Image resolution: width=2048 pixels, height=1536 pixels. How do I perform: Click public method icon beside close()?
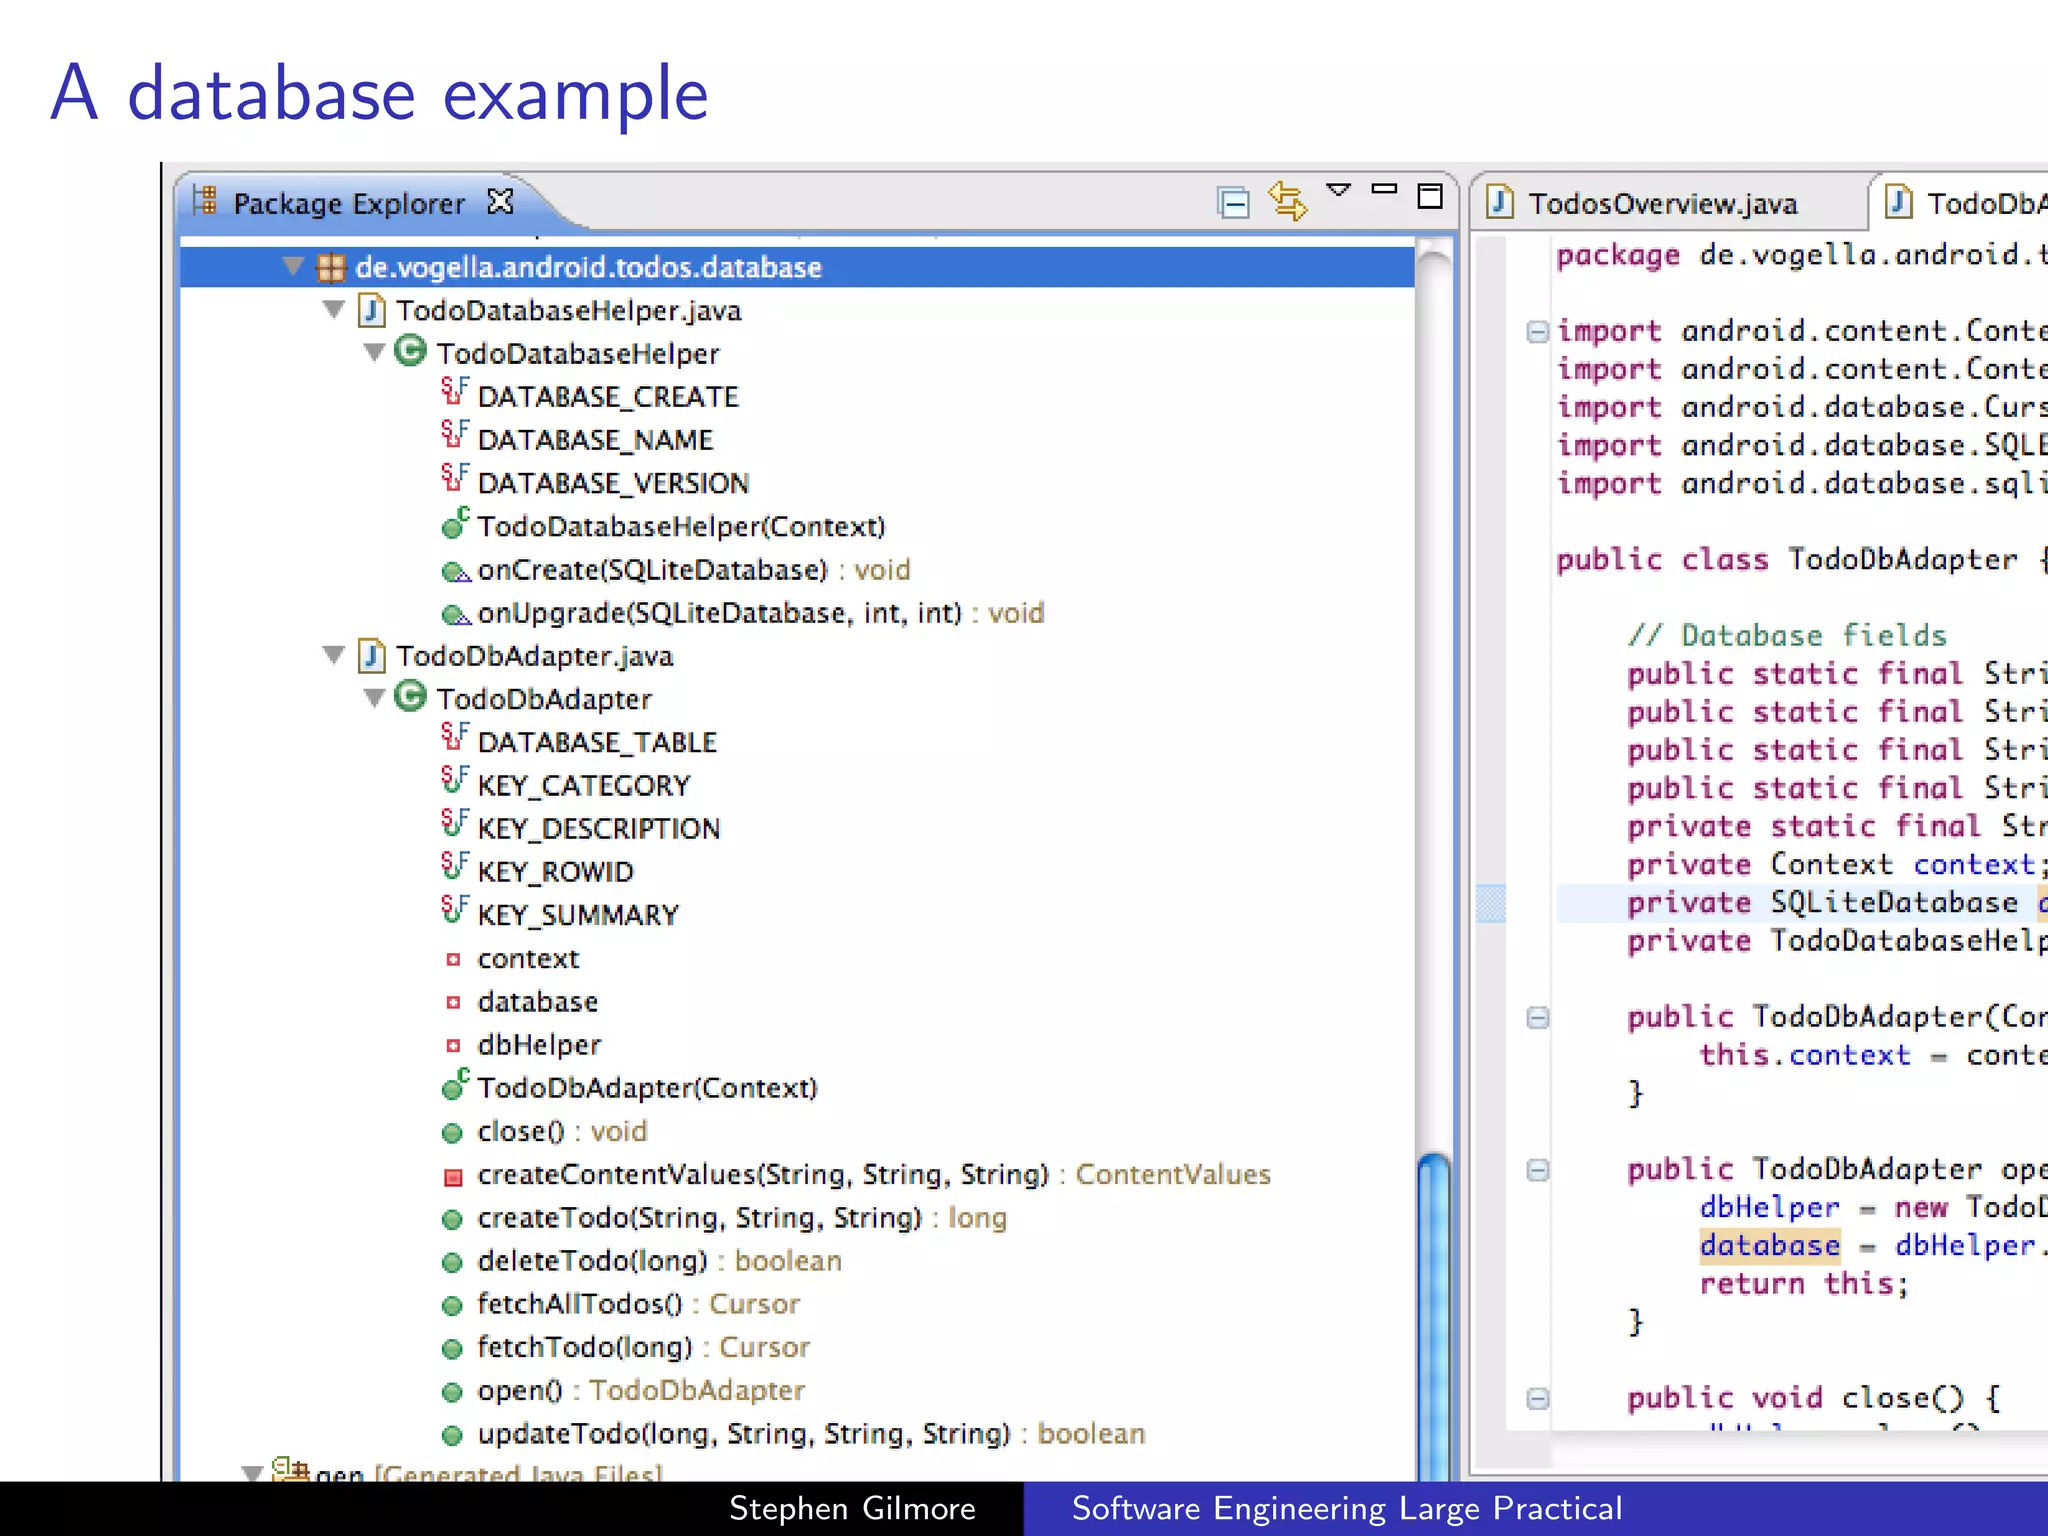(x=452, y=1133)
